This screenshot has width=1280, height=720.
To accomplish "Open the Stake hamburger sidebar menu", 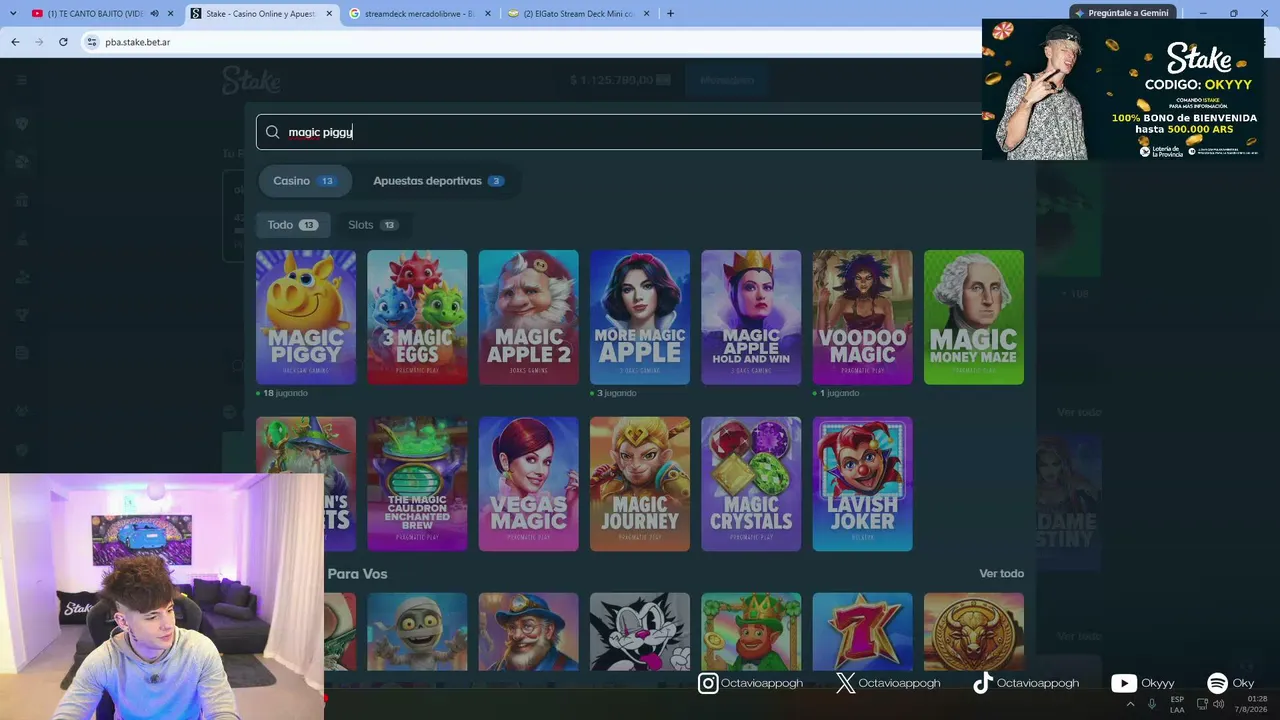I will [x=21, y=80].
